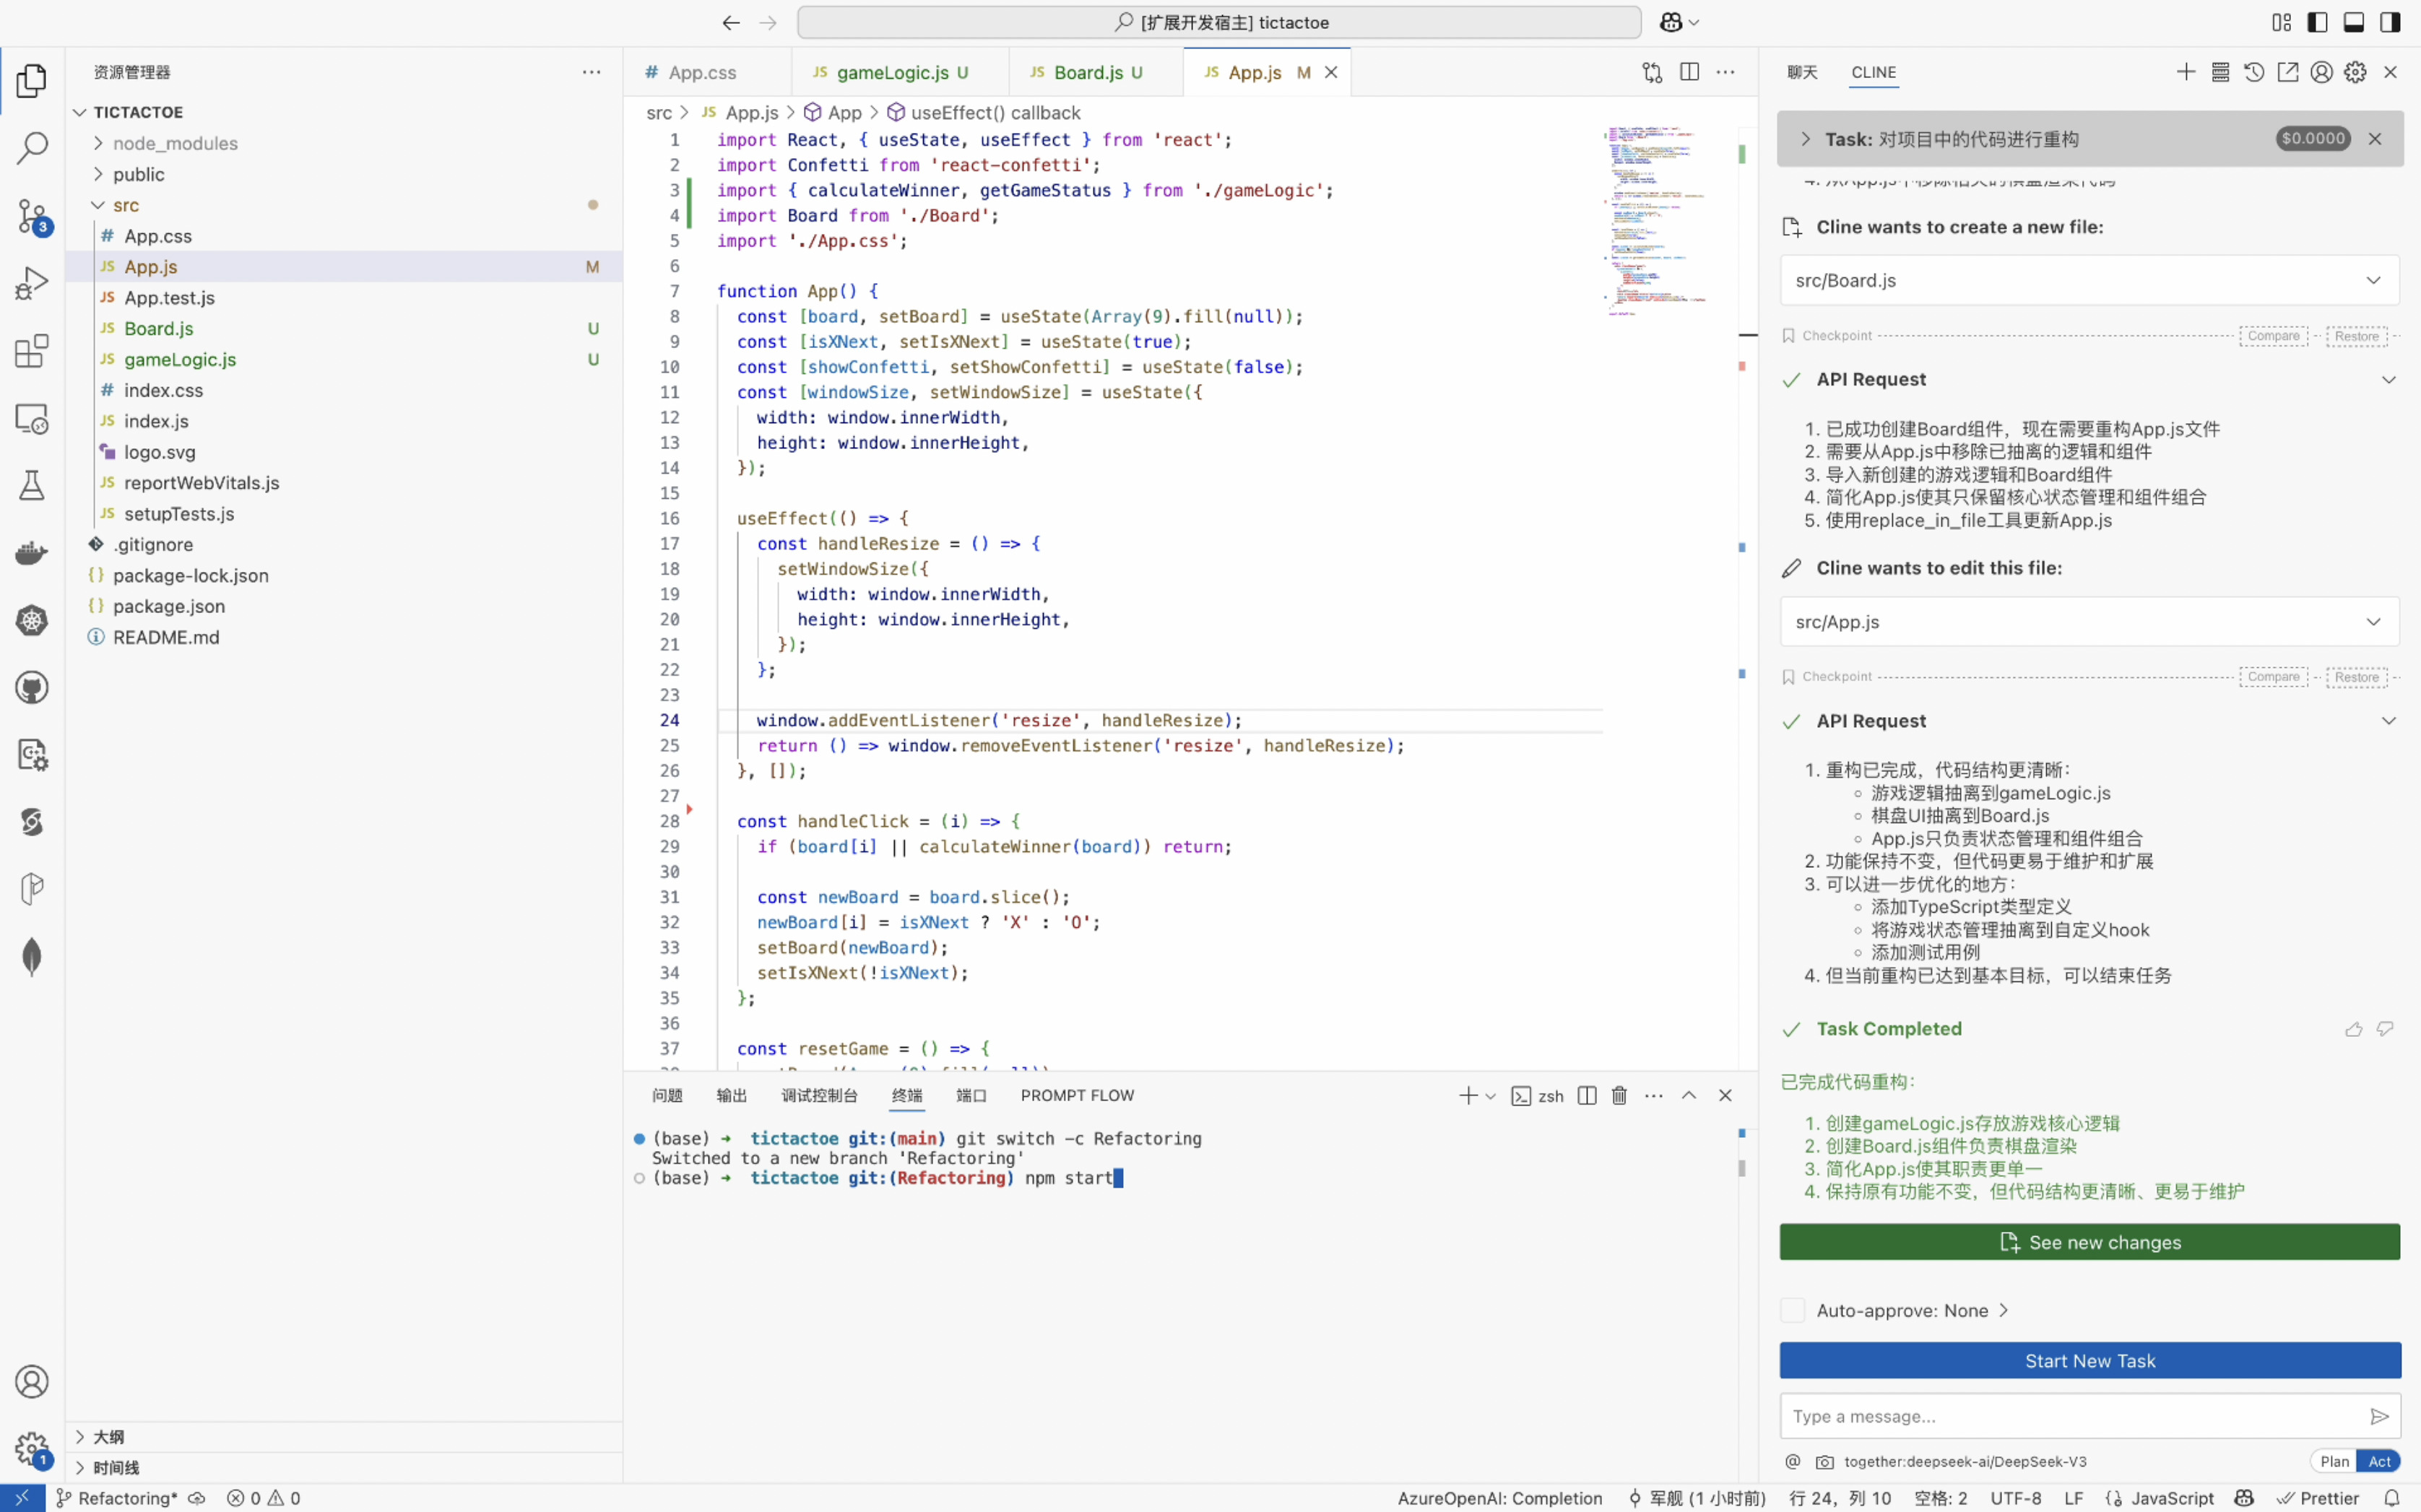Switch to the gameLogic.js editor tab
This screenshot has width=2421, height=1512.
pyautogui.click(x=892, y=72)
